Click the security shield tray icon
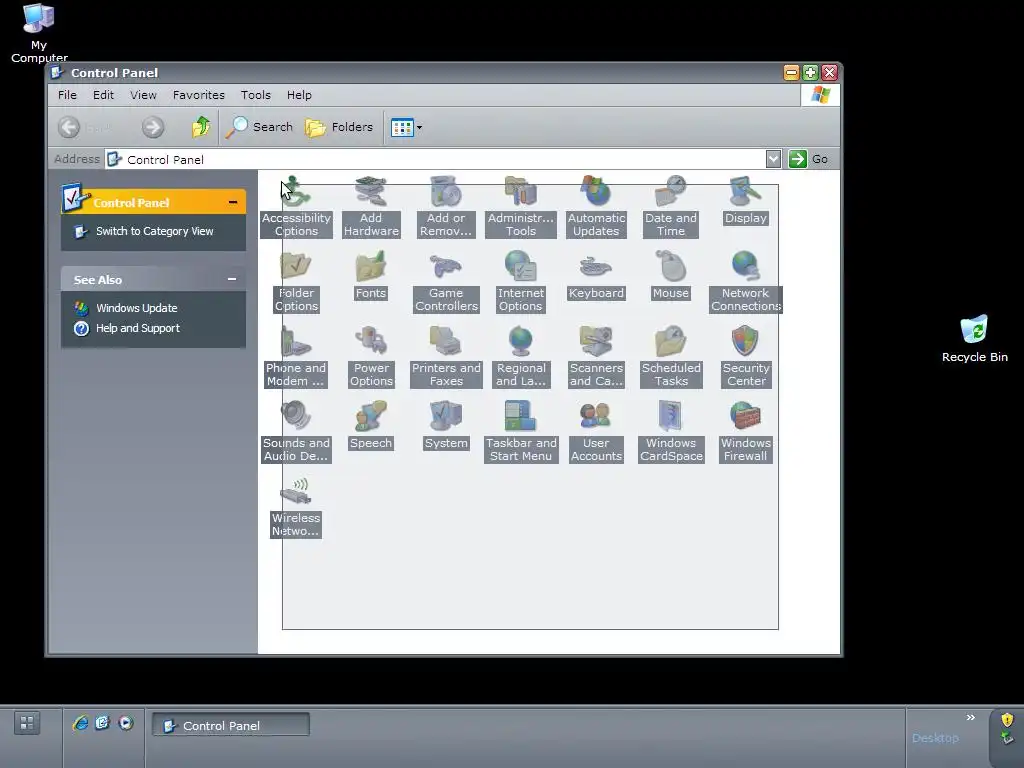The width and height of the screenshot is (1024, 768). pos(1007,720)
